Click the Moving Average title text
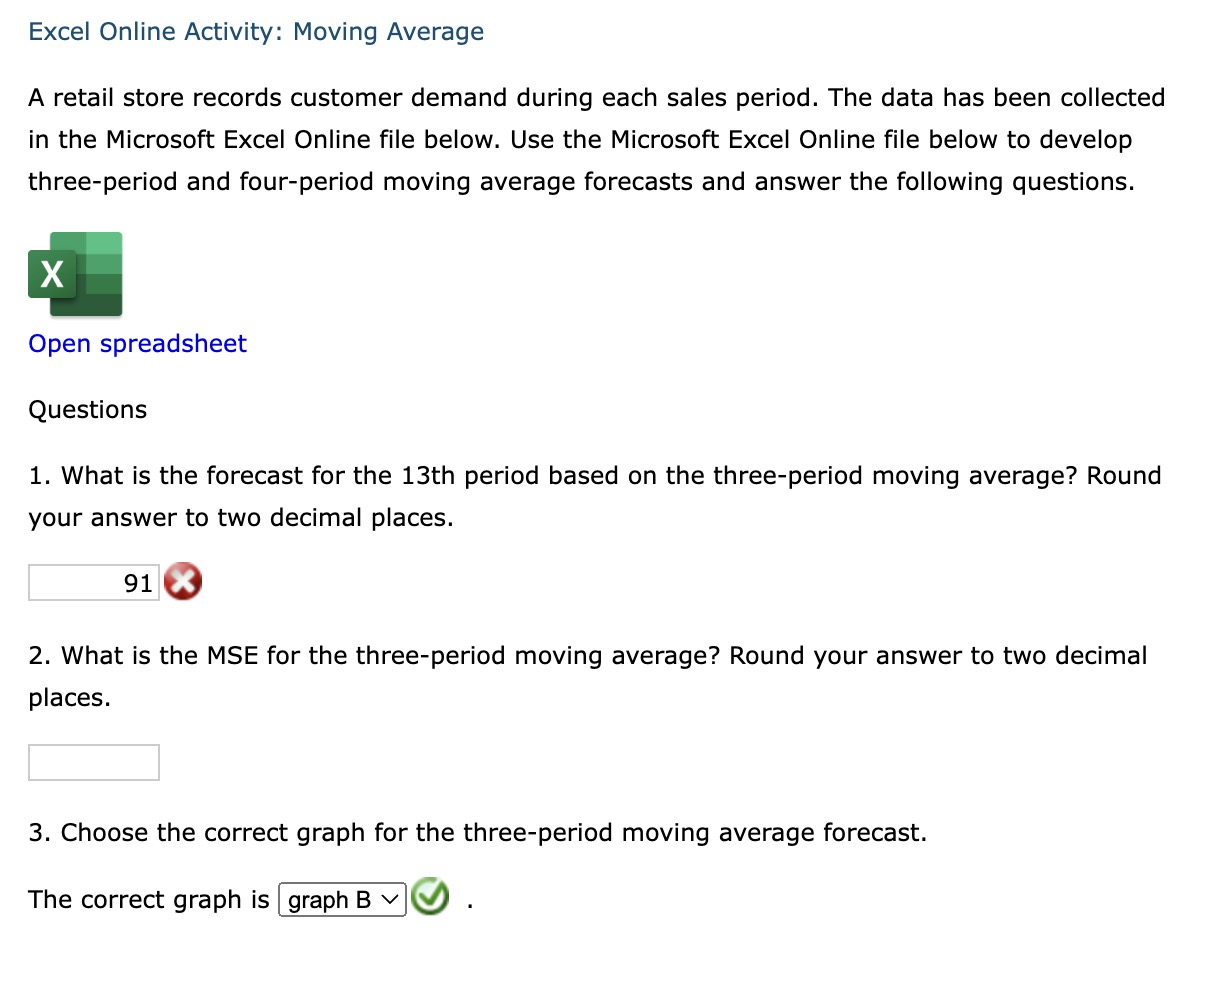Image resolution: width=1224 pixels, height=1000 pixels. click(387, 31)
